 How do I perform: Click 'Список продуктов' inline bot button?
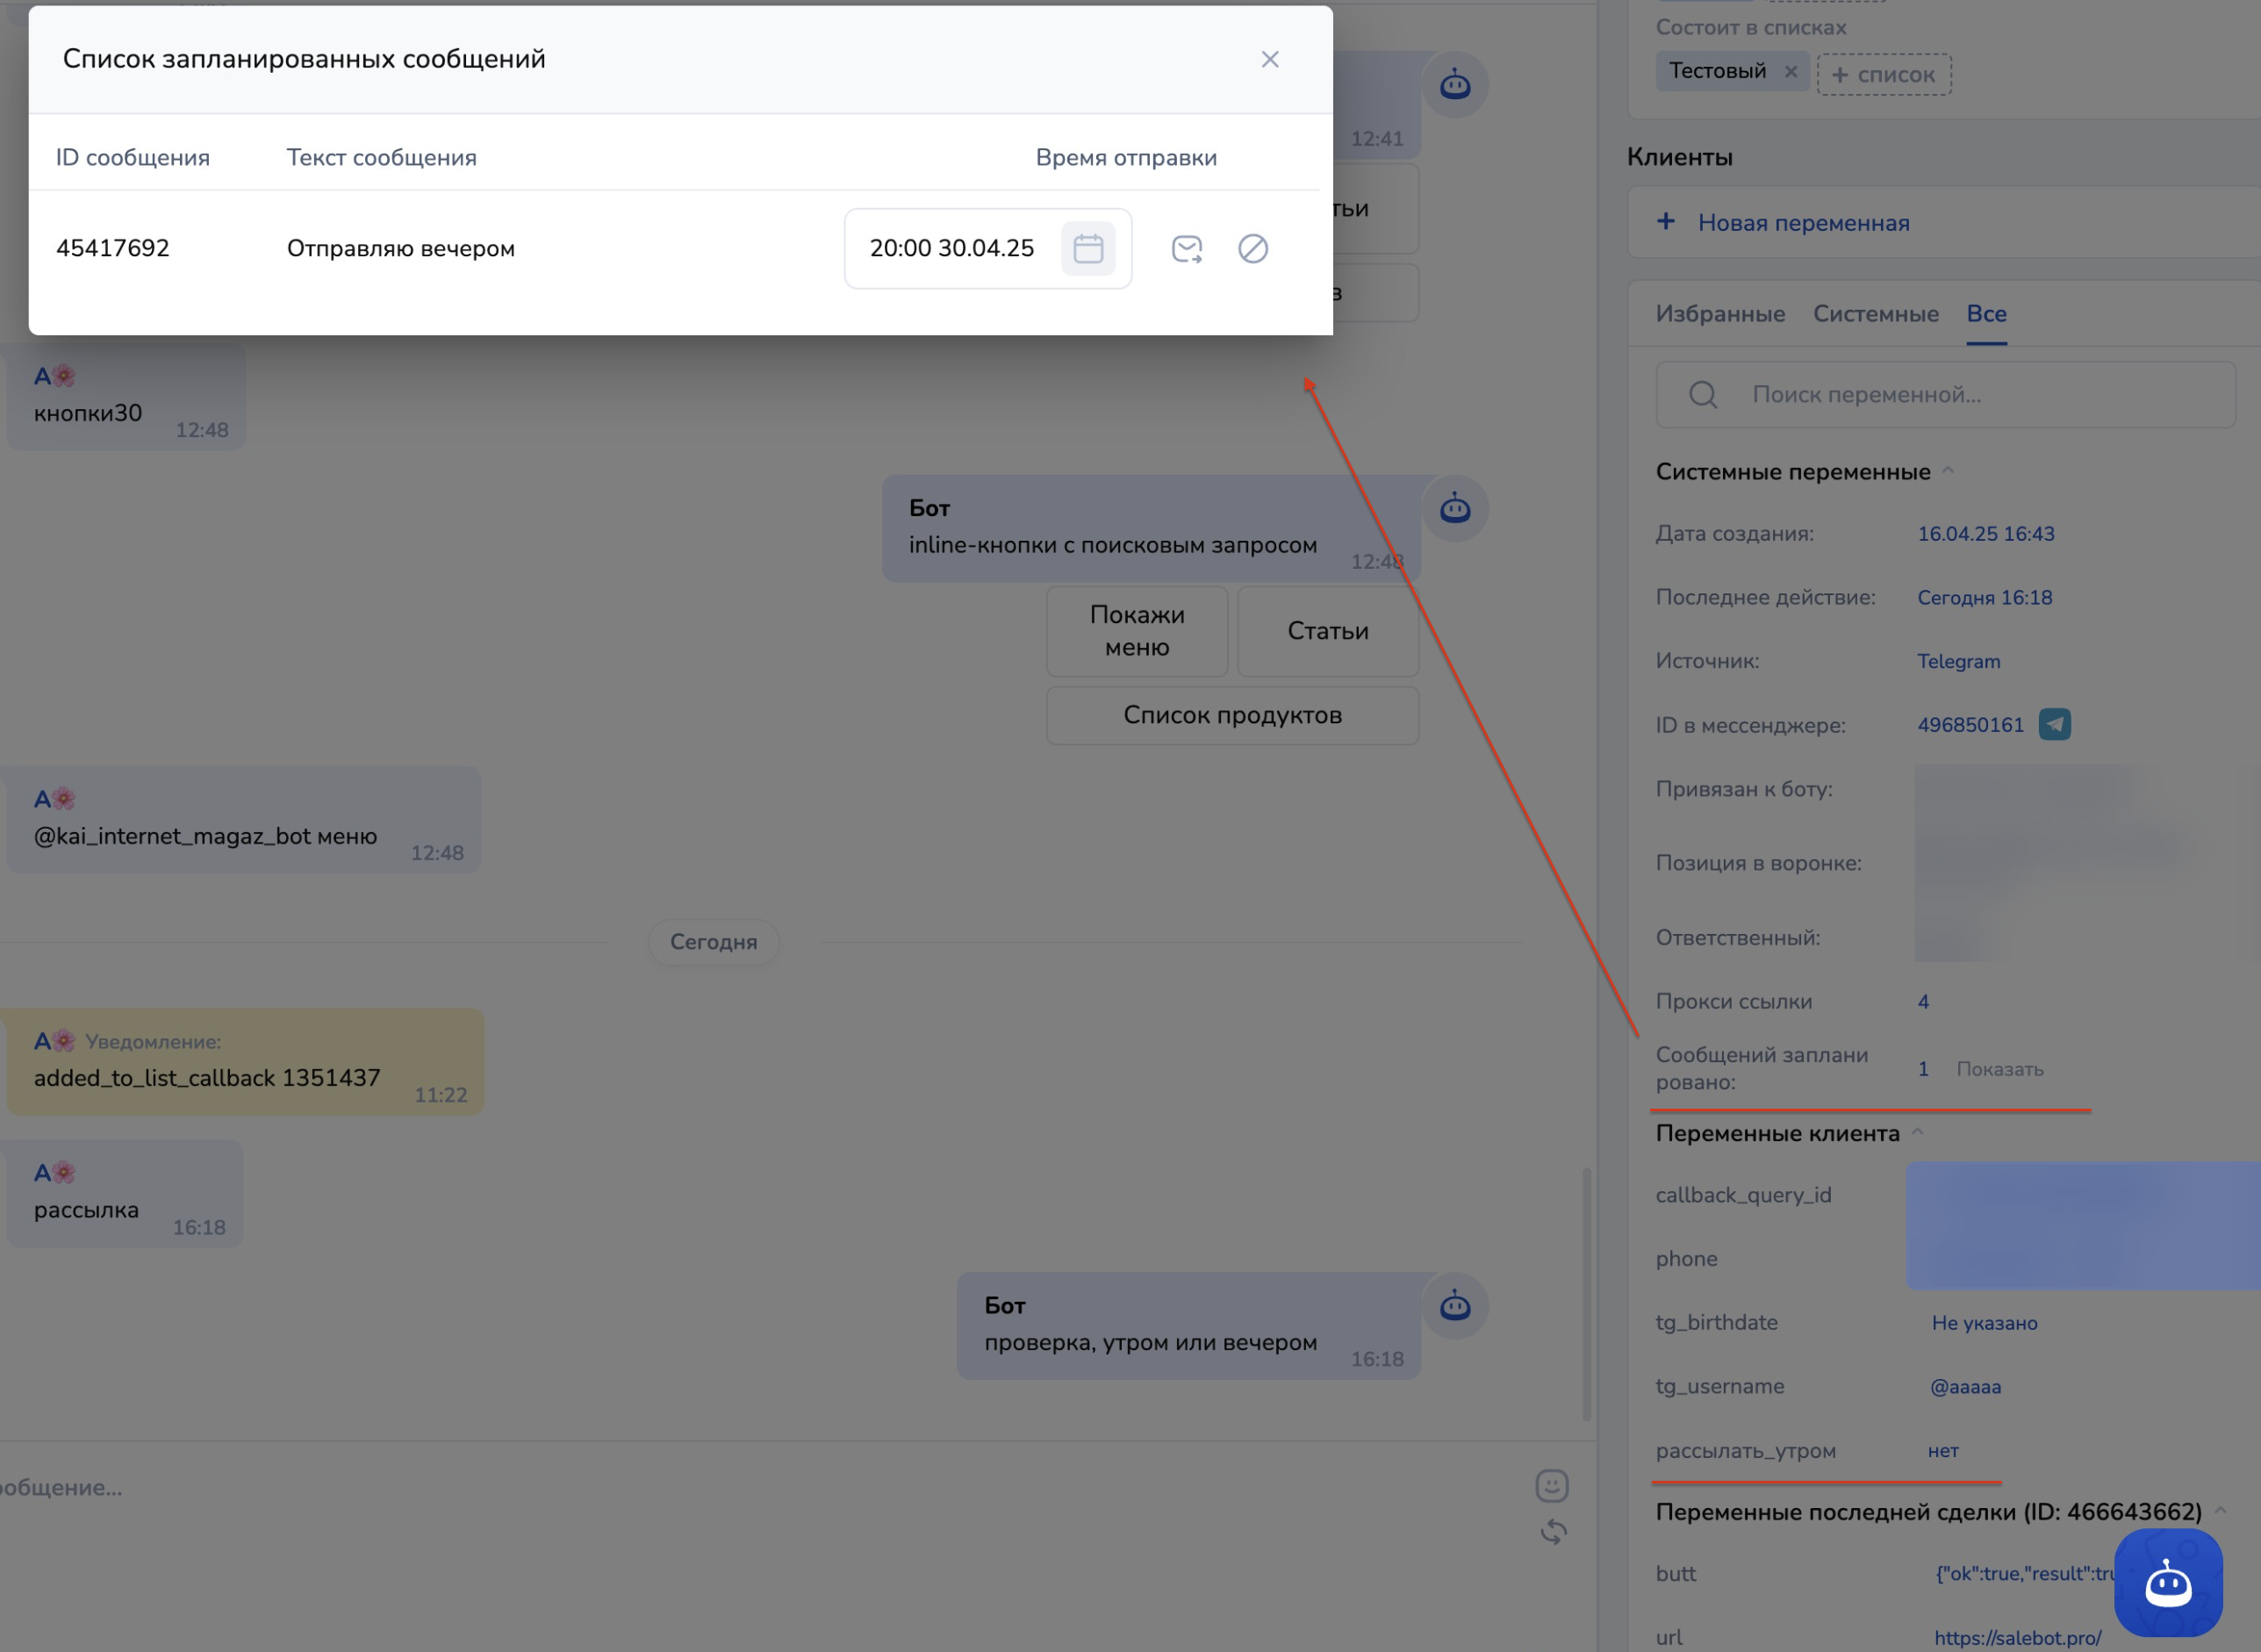coord(1231,715)
